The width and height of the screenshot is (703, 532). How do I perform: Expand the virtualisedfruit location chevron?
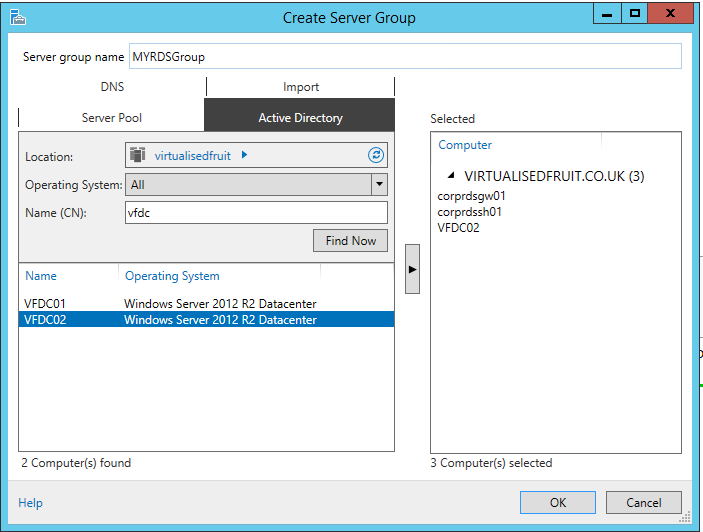point(245,155)
